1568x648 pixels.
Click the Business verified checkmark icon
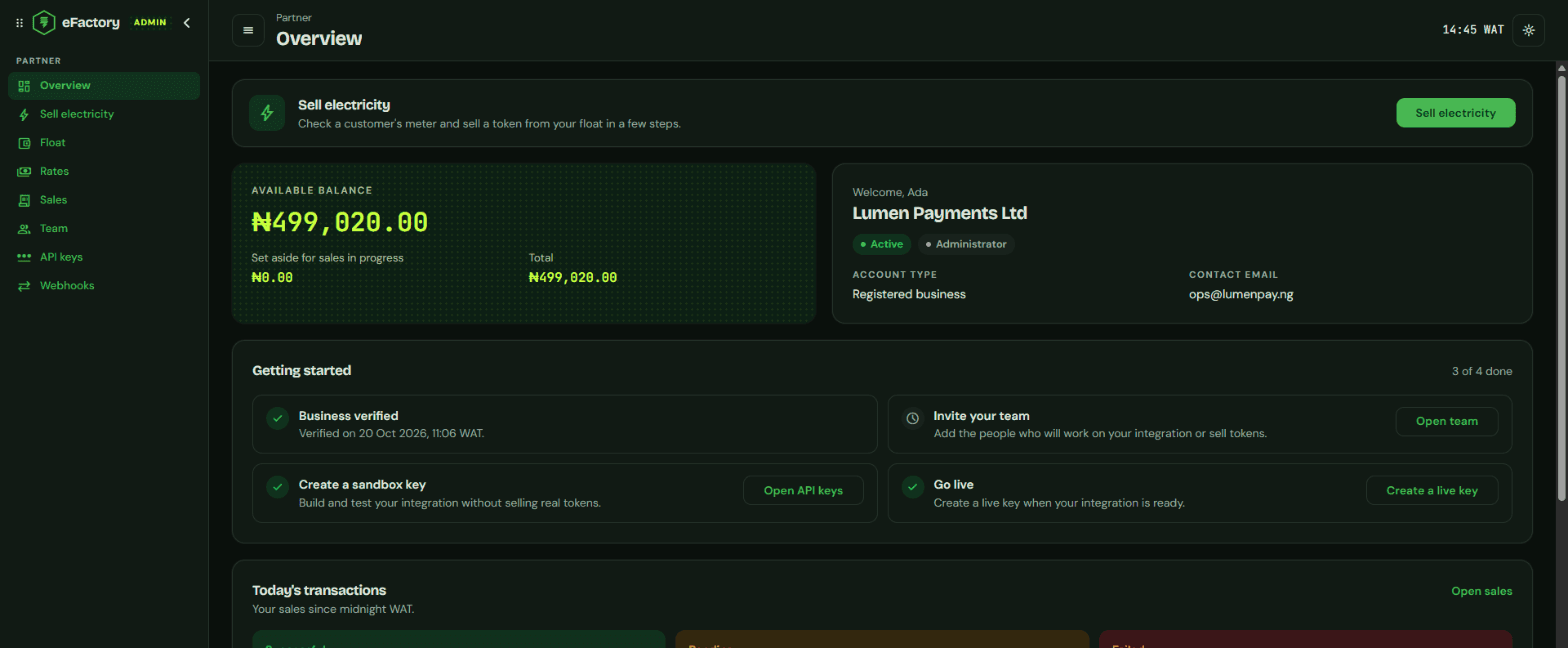[x=278, y=418]
